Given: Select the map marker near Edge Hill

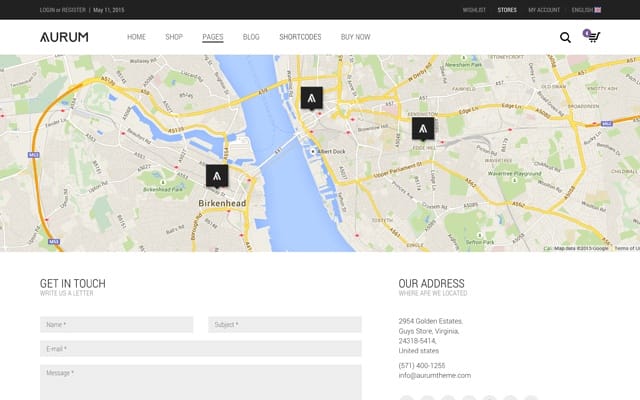Looking at the screenshot, I should pyautogui.click(x=423, y=129).
